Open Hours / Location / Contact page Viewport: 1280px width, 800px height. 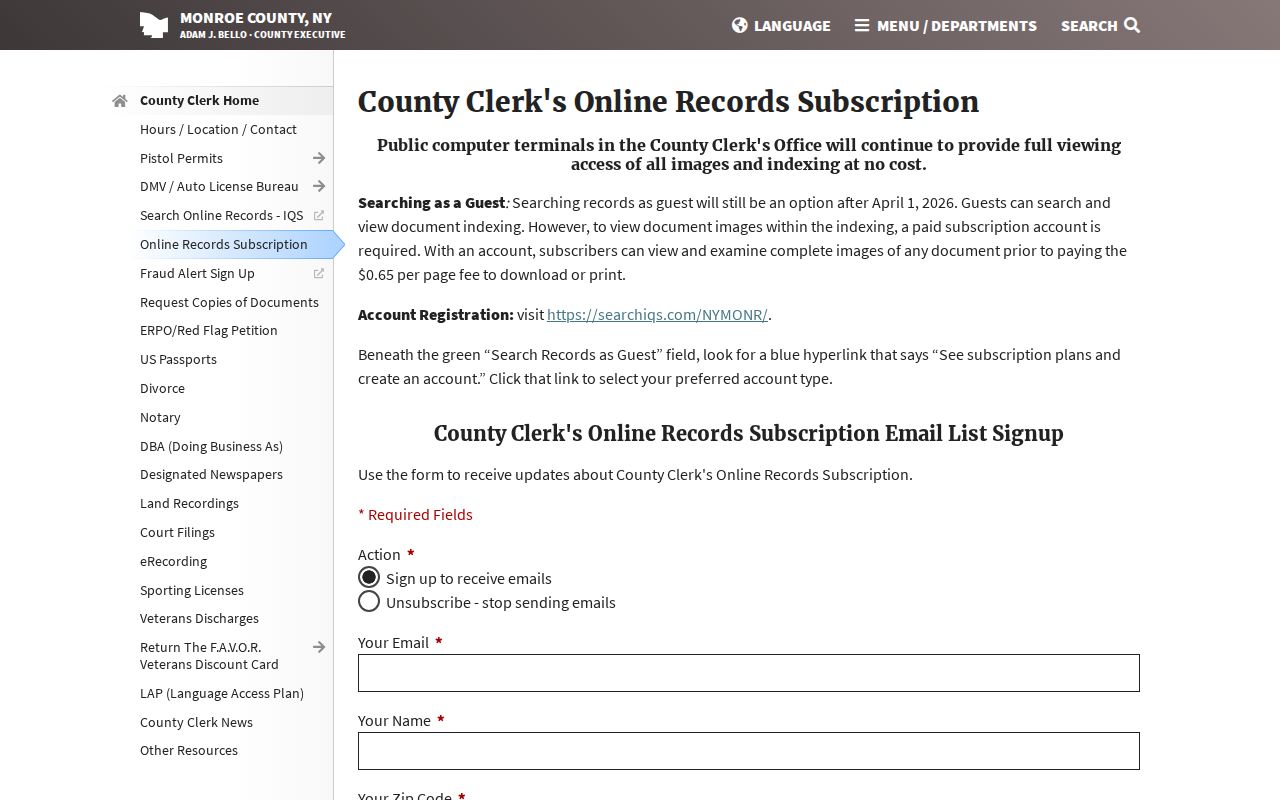(218, 129)
